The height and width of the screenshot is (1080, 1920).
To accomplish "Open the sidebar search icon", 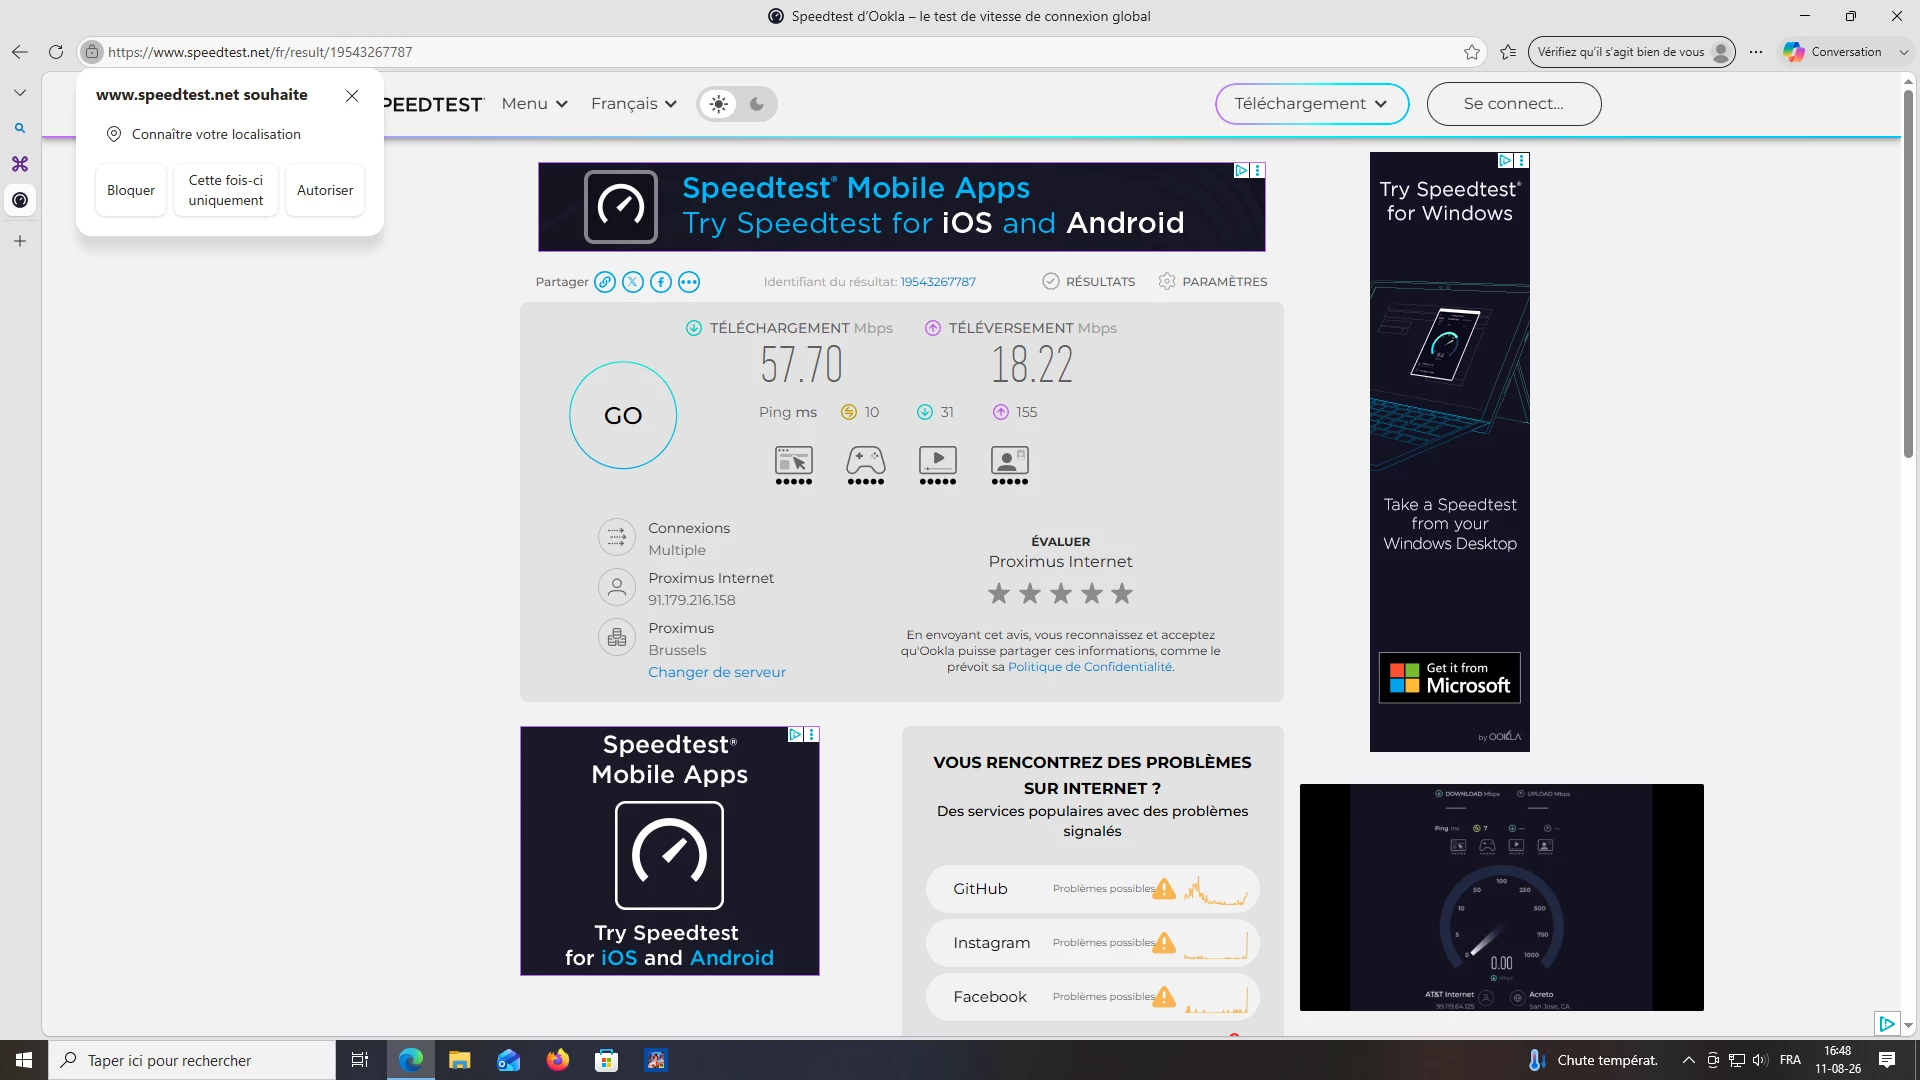I will click(20, 128).
